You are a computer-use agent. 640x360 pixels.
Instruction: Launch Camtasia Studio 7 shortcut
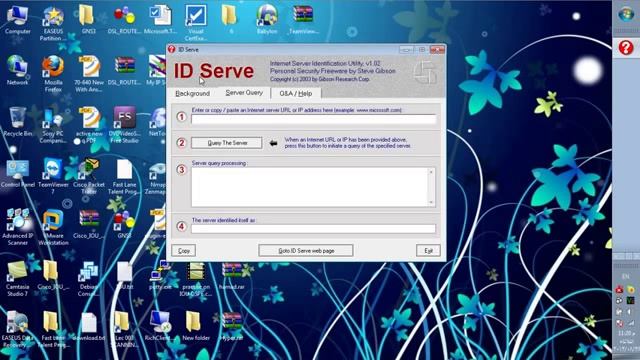point(17,278)
